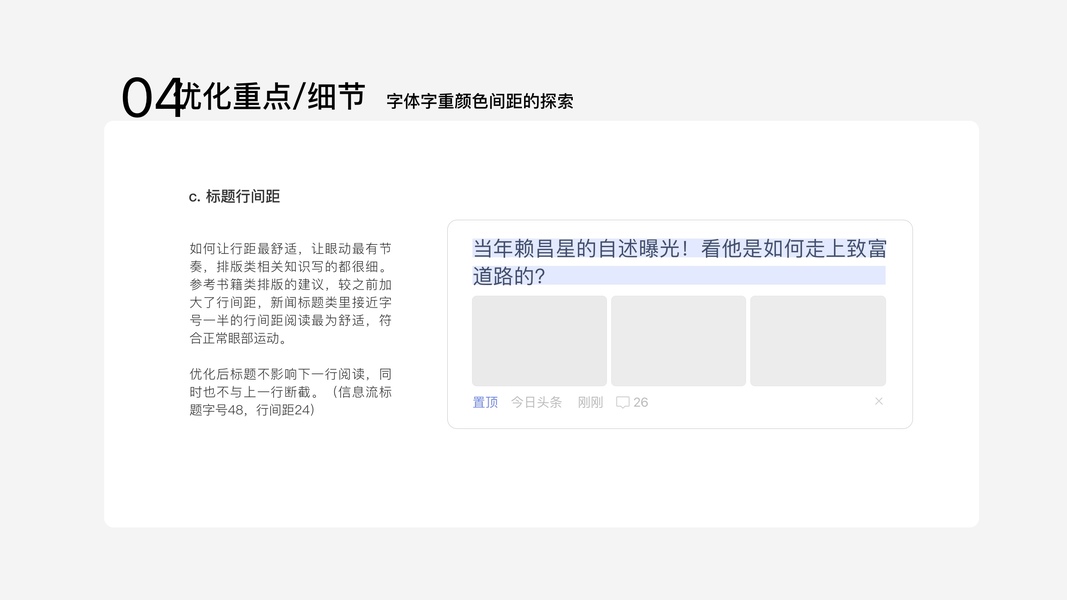The width and height of the screenshot is (1067, 600).
Task: Click the subtitle 字体字重颜色间距的探索
Action: [x=480, y=101]
